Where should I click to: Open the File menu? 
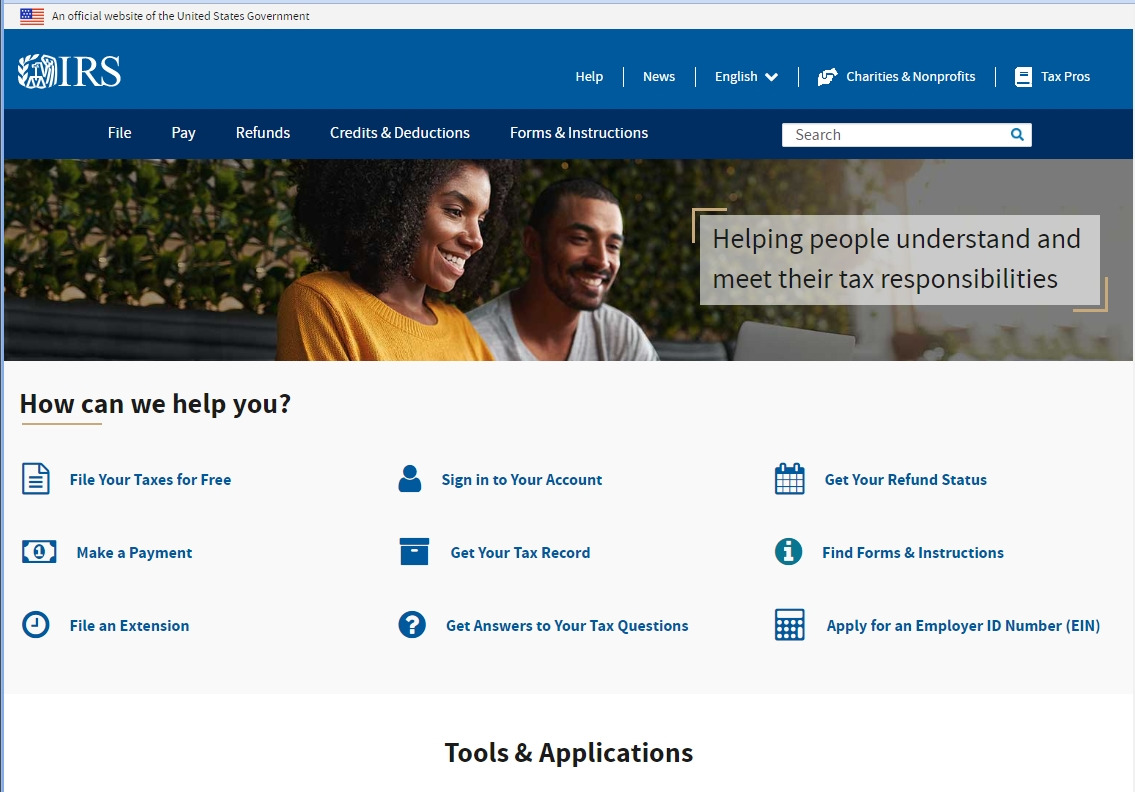click(x=119, y=133)
